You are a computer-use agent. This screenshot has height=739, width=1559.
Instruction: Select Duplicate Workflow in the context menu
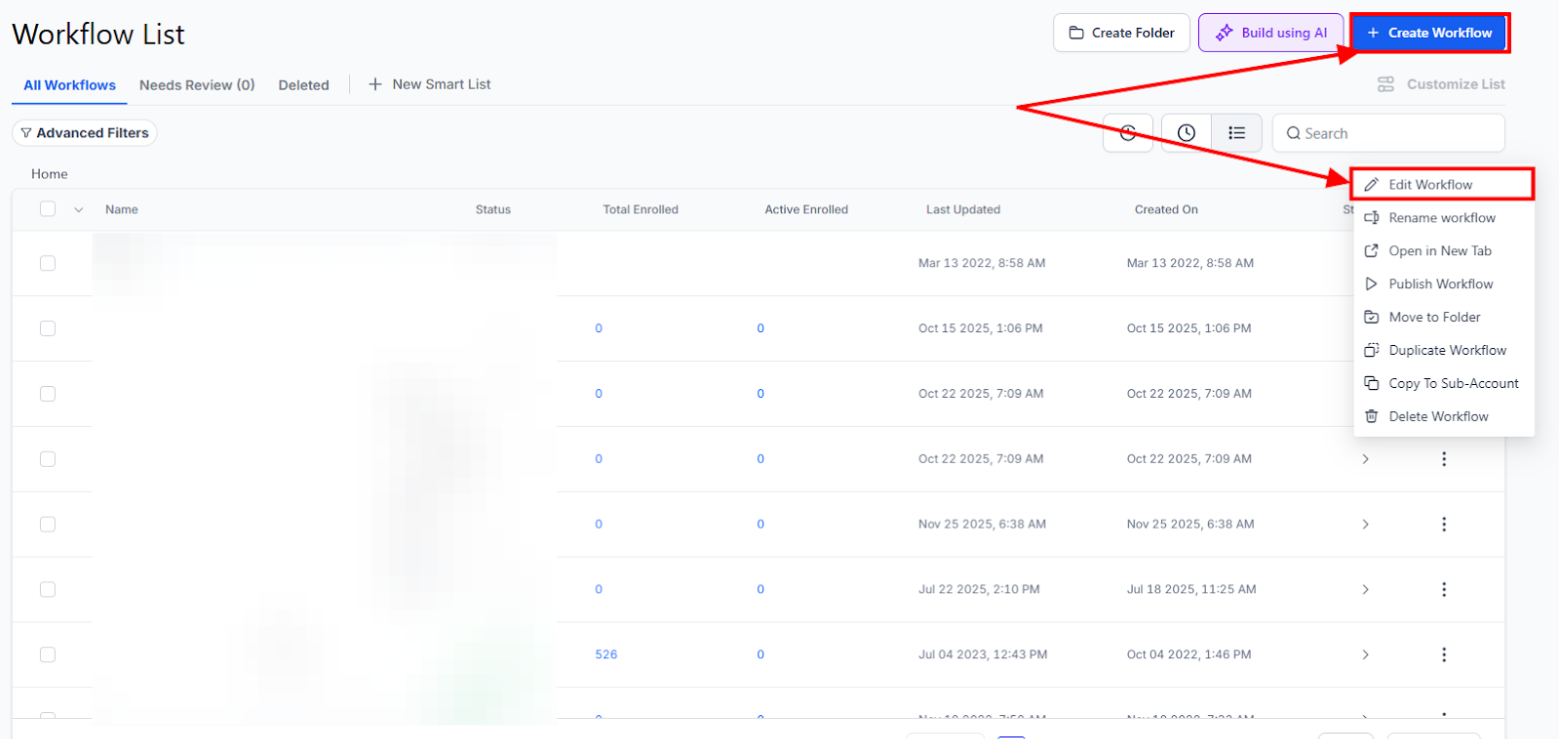click(x=1447, y=350)
